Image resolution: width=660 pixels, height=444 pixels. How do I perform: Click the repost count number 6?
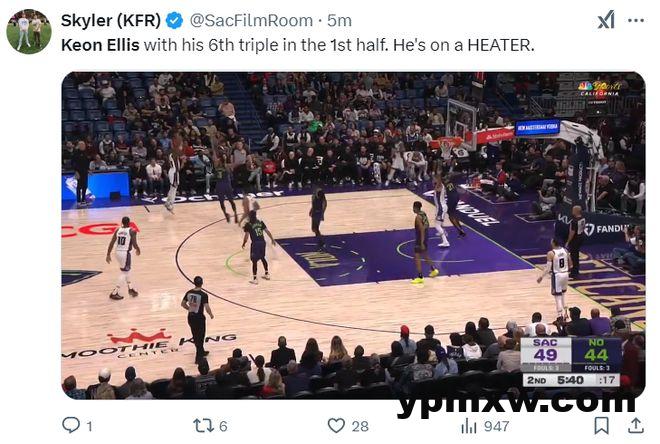click(x=224, y=426)
